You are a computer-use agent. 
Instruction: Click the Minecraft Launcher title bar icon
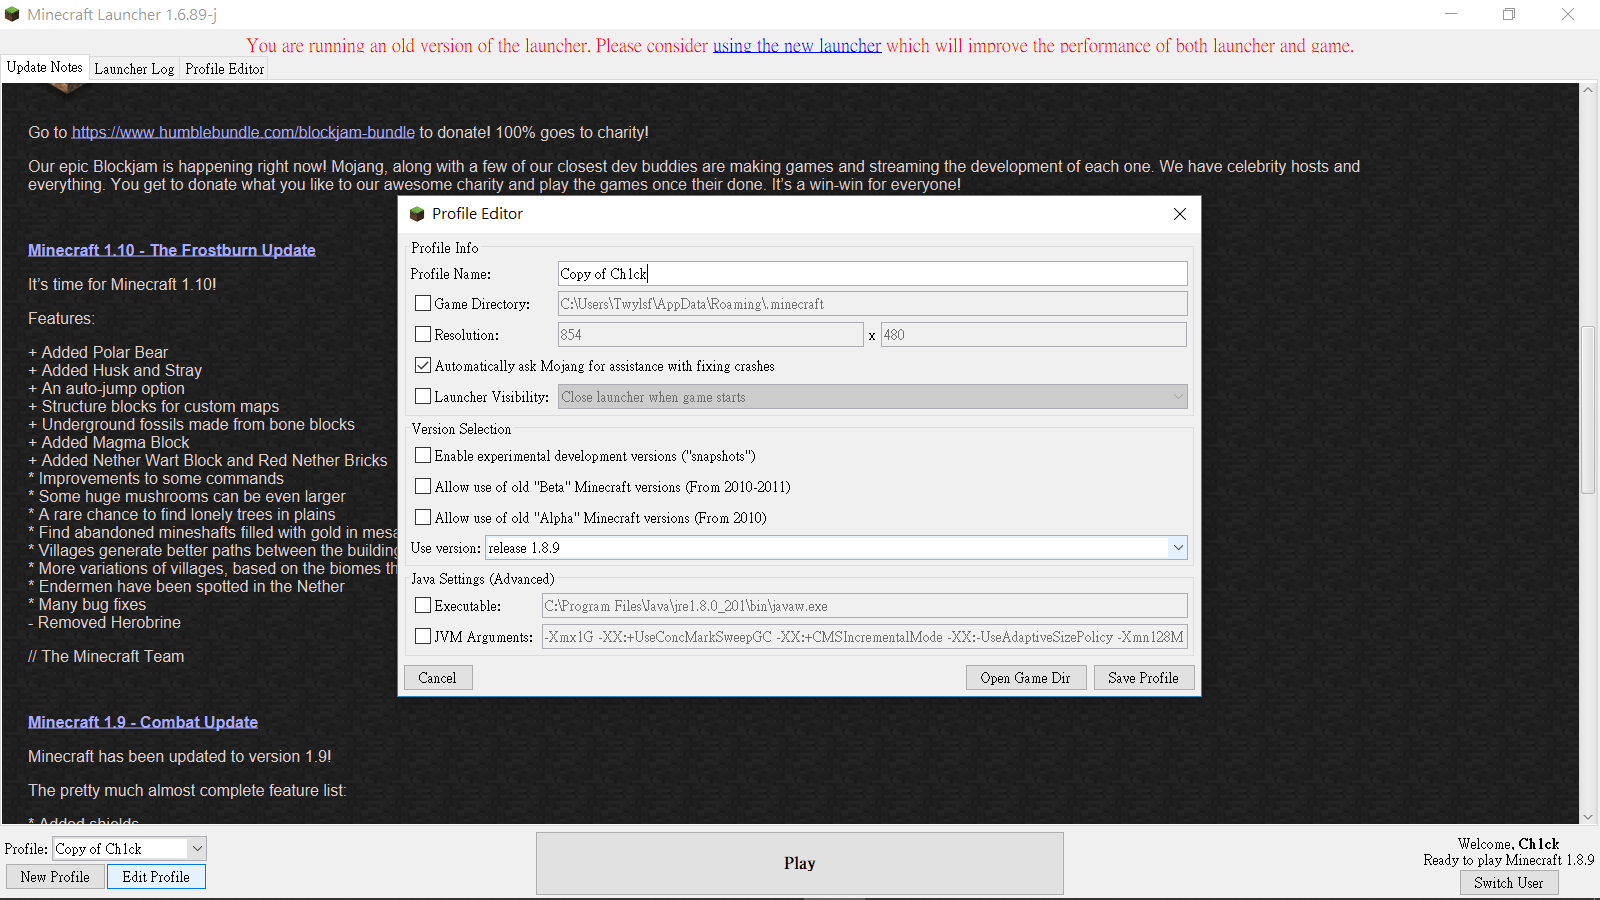[12, 14]
